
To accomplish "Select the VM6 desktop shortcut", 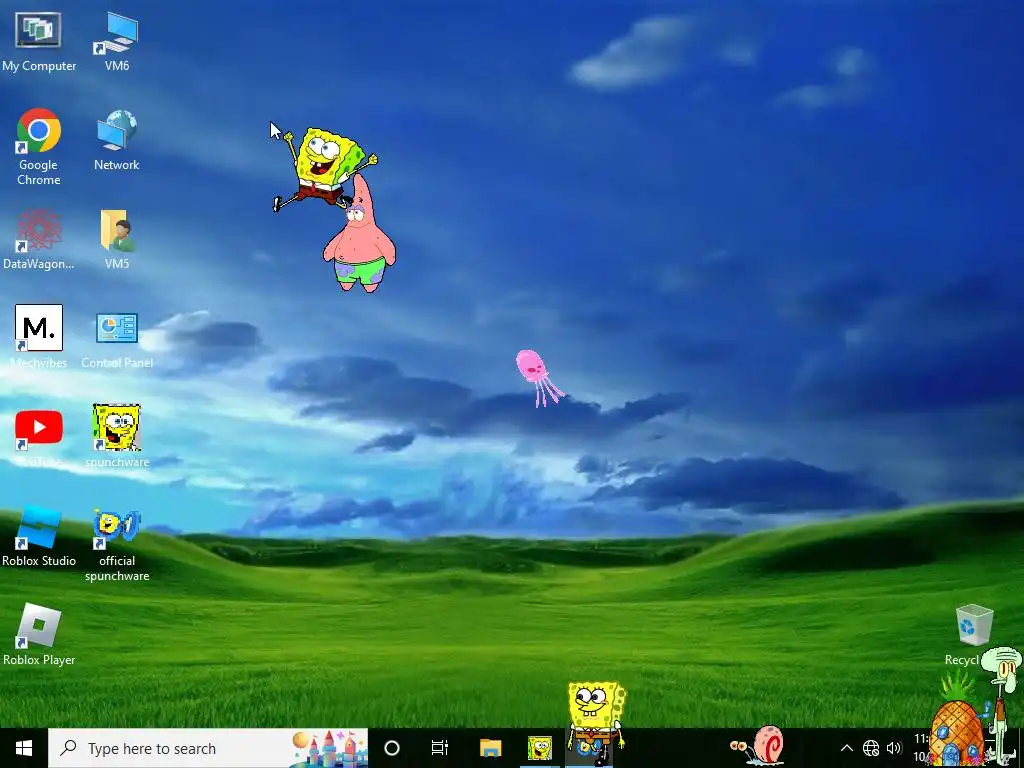I will (117, 41).
